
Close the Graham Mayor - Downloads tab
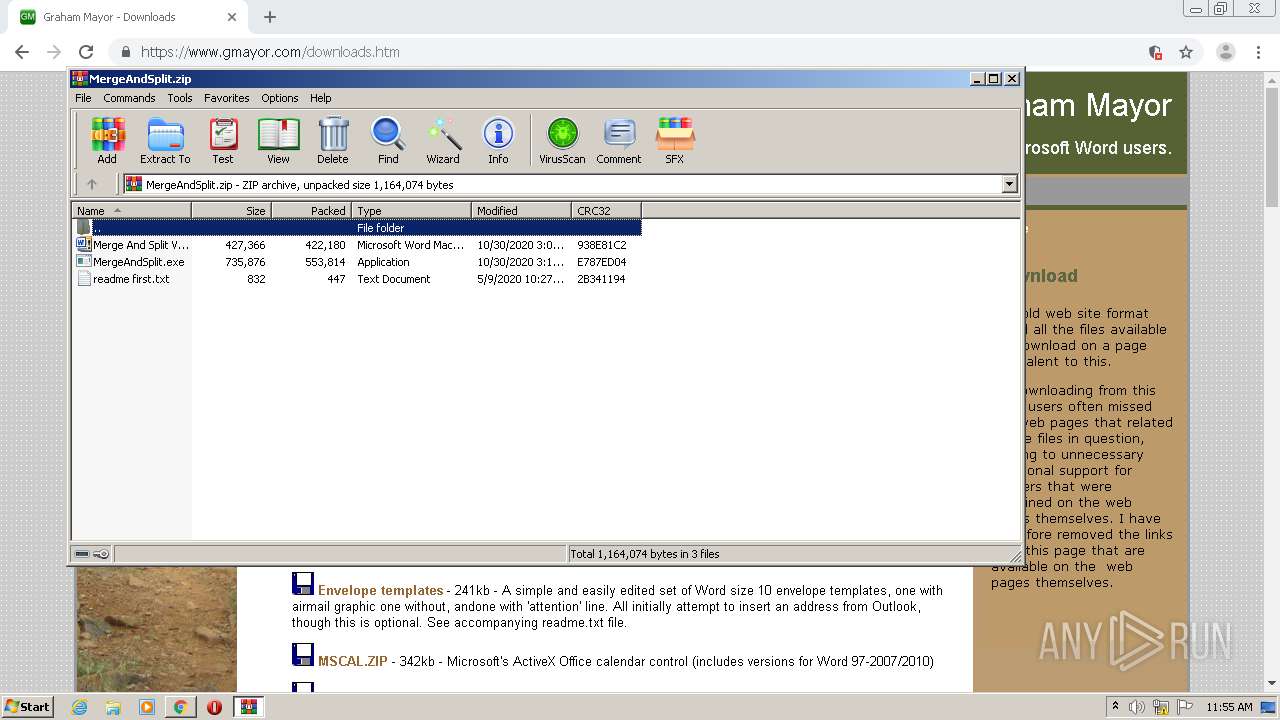point(232,17)
